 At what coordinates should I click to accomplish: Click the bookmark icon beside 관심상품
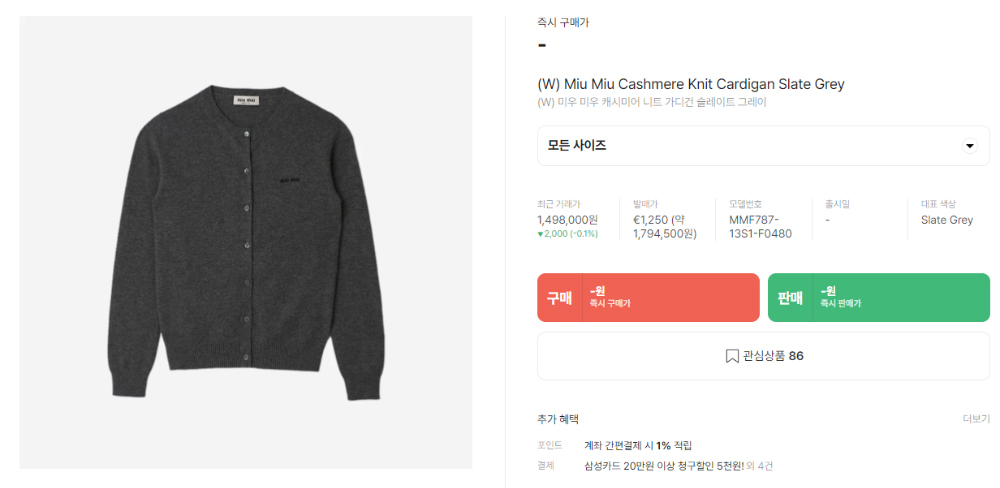pos(732,356)
